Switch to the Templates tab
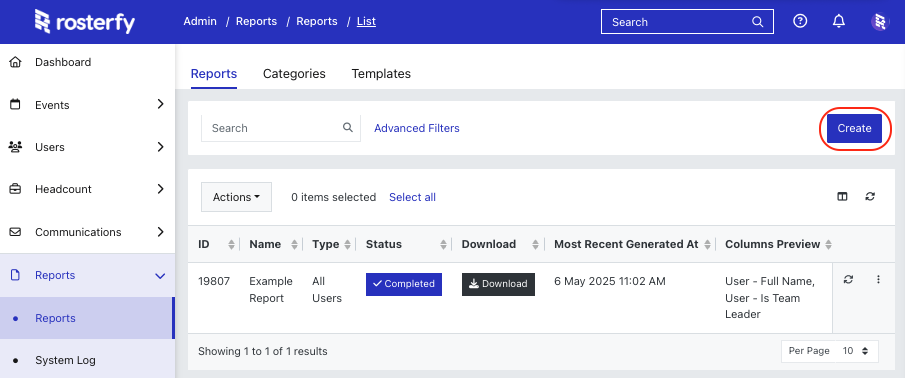This screenshot has width=905, height=378. click(x=381, y=74)
